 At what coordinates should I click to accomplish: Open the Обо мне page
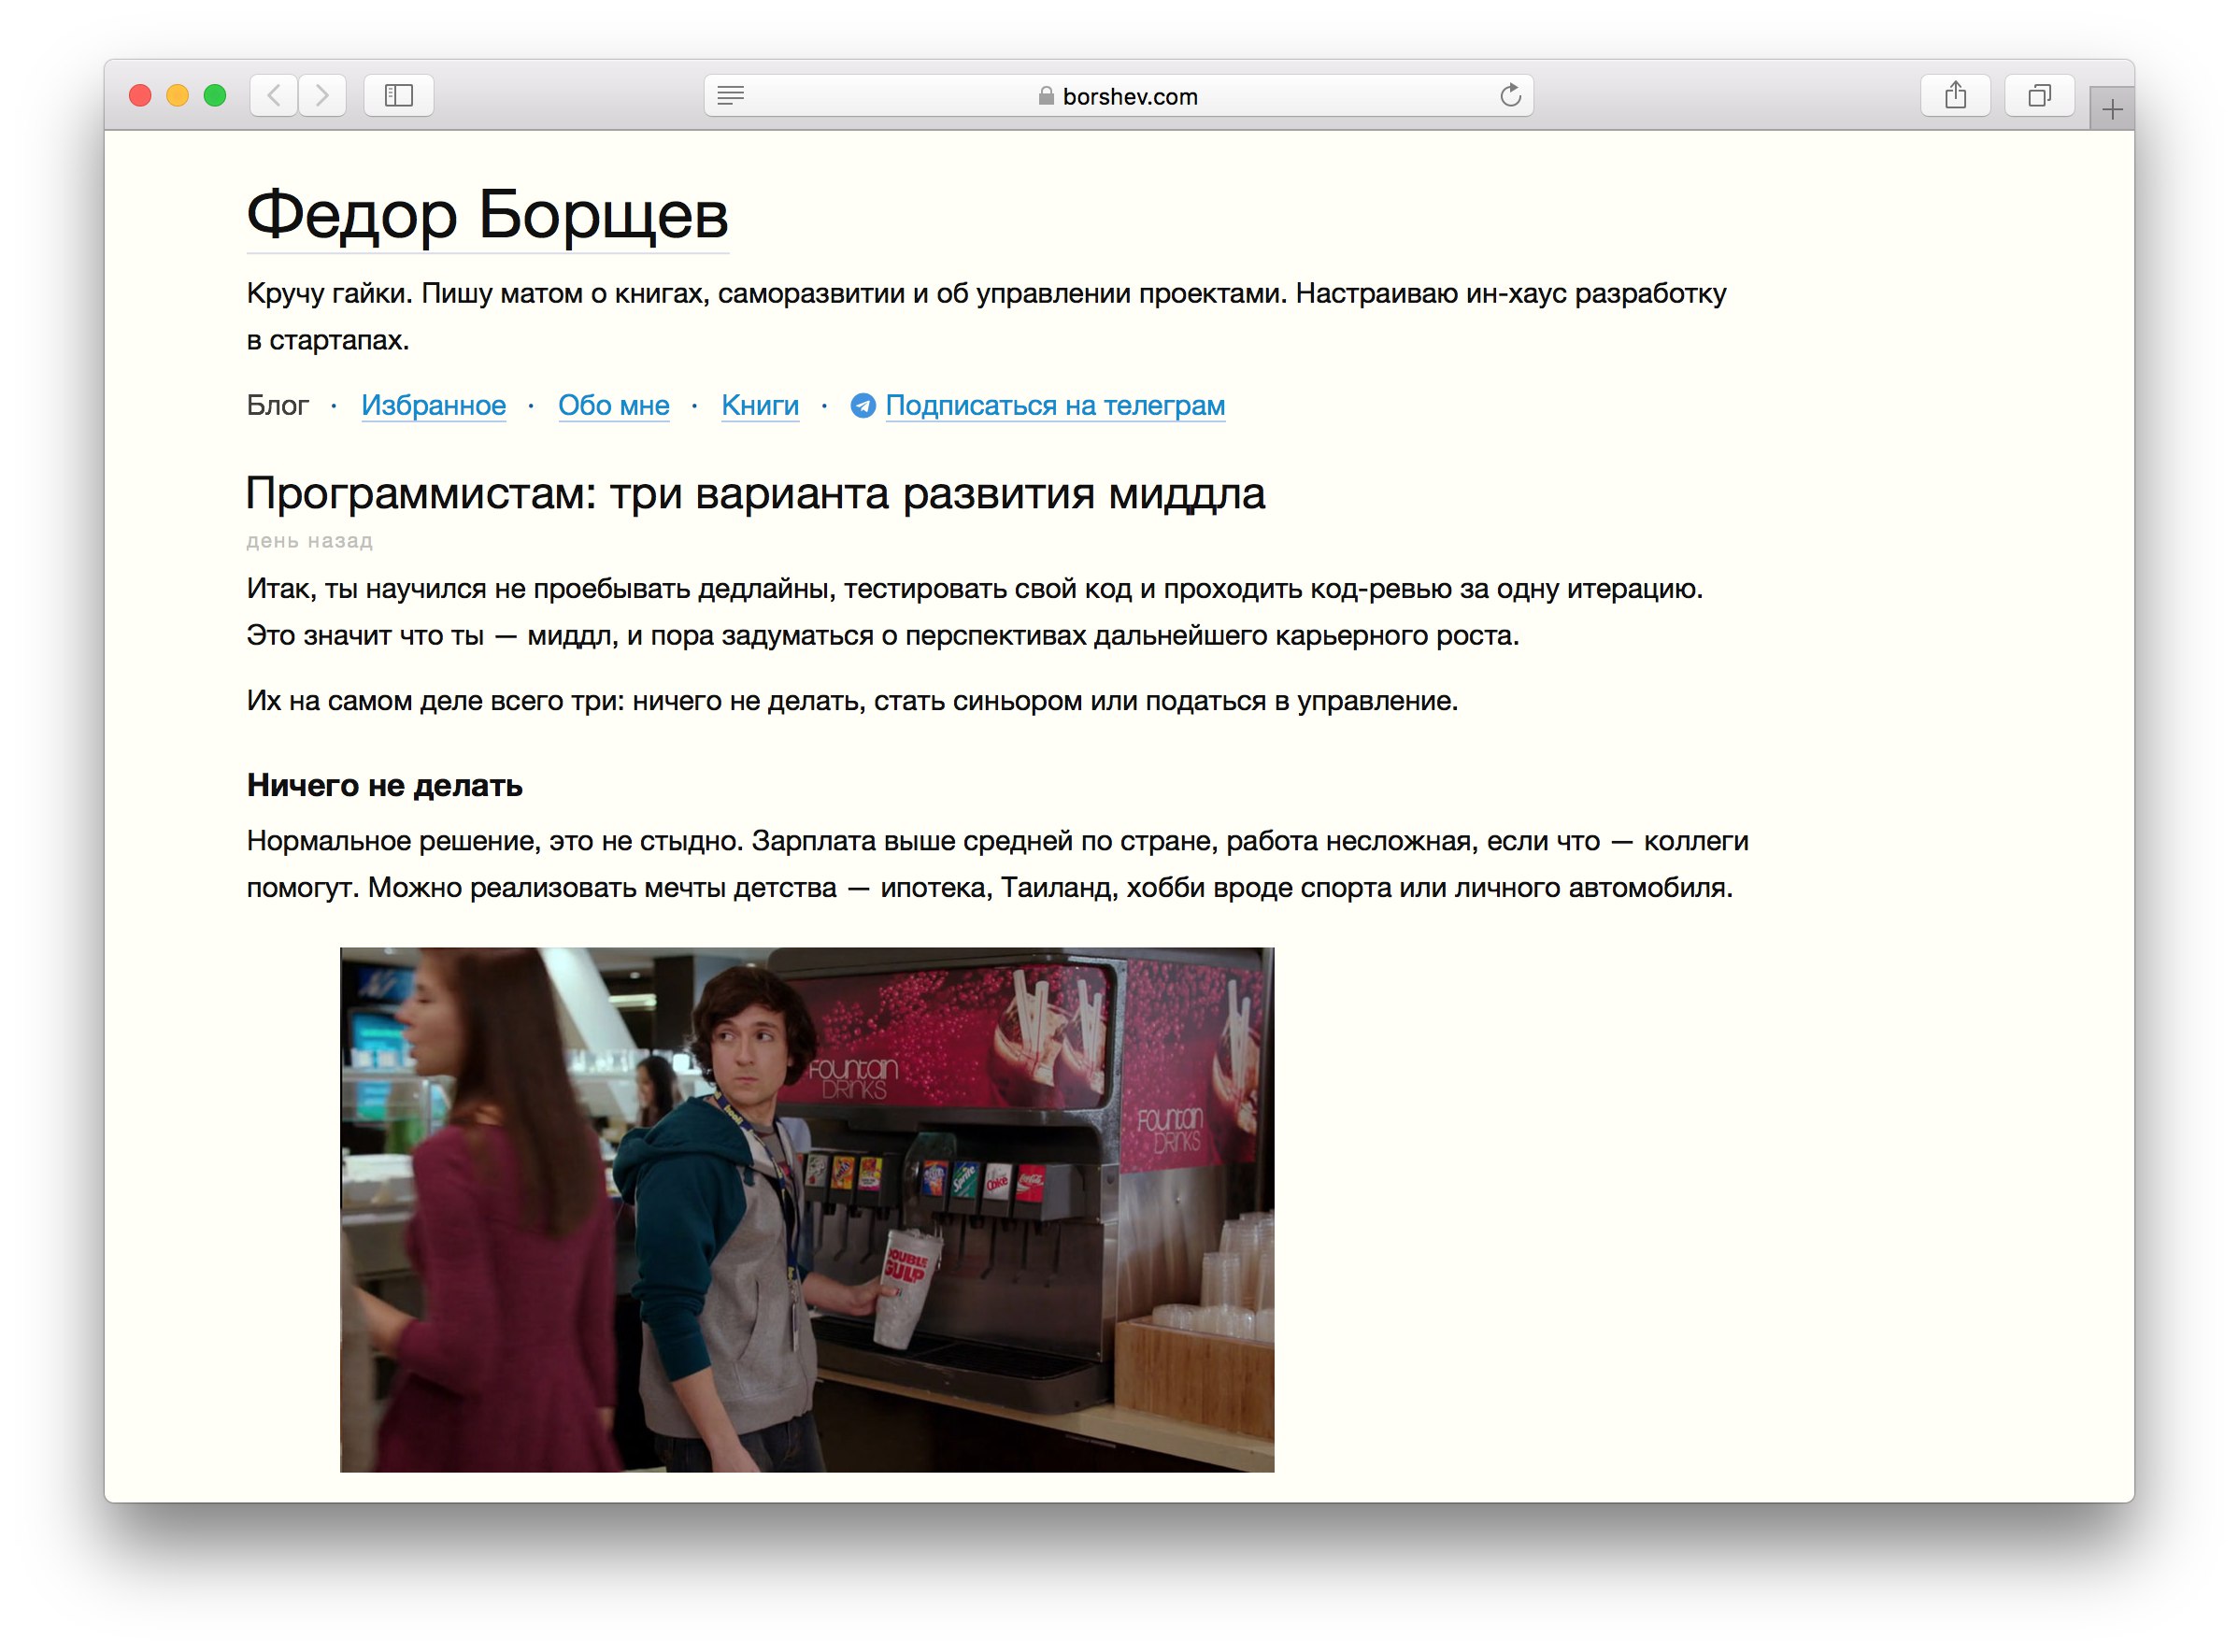pyautogui.click(x=614, y=406)
